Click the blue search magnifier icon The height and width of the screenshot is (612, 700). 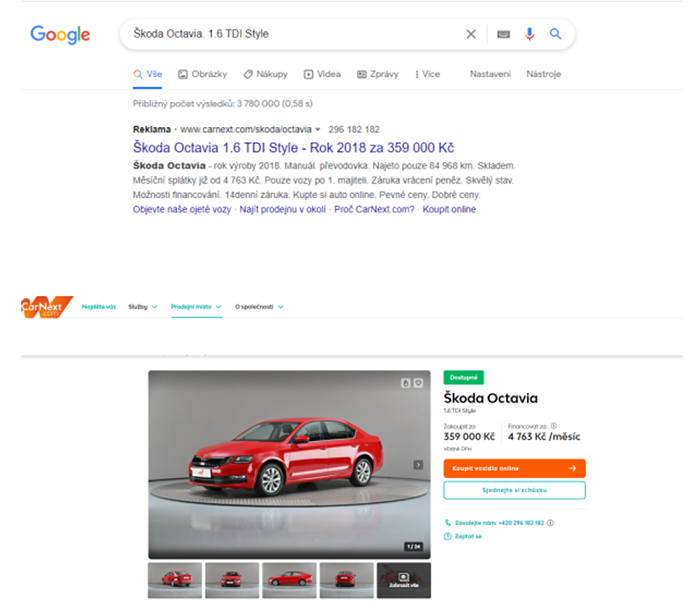coord(556,34)
